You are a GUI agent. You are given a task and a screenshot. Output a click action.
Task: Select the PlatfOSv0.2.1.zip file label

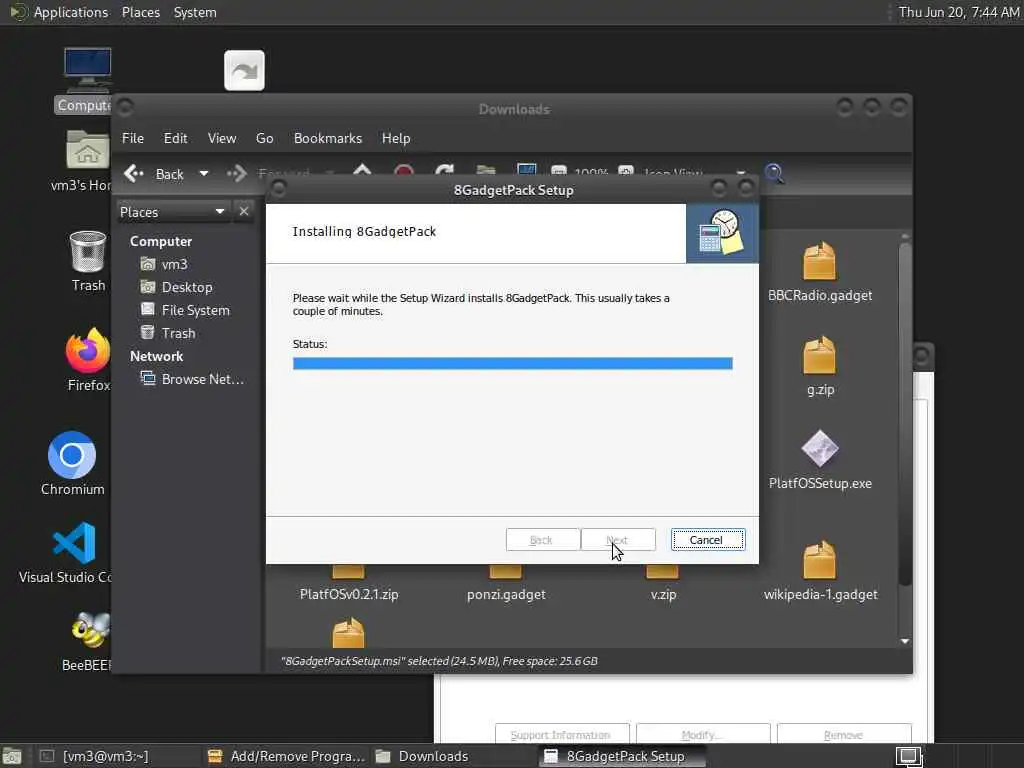[x=349, y=594]
